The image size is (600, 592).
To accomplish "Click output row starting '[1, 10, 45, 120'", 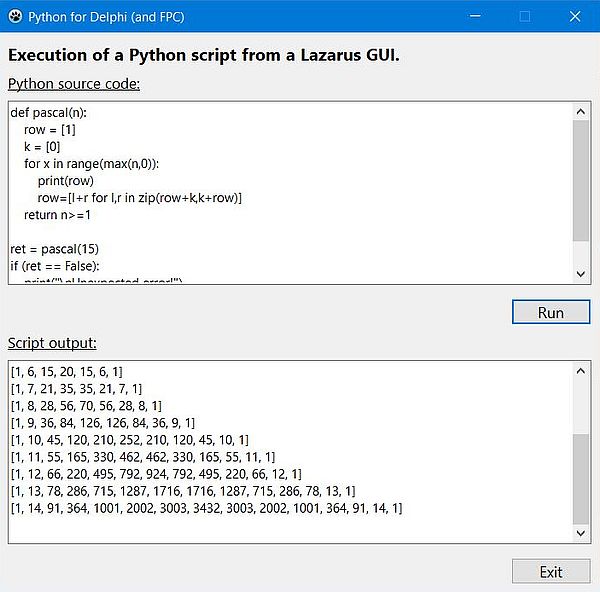I will coord(129,440).
